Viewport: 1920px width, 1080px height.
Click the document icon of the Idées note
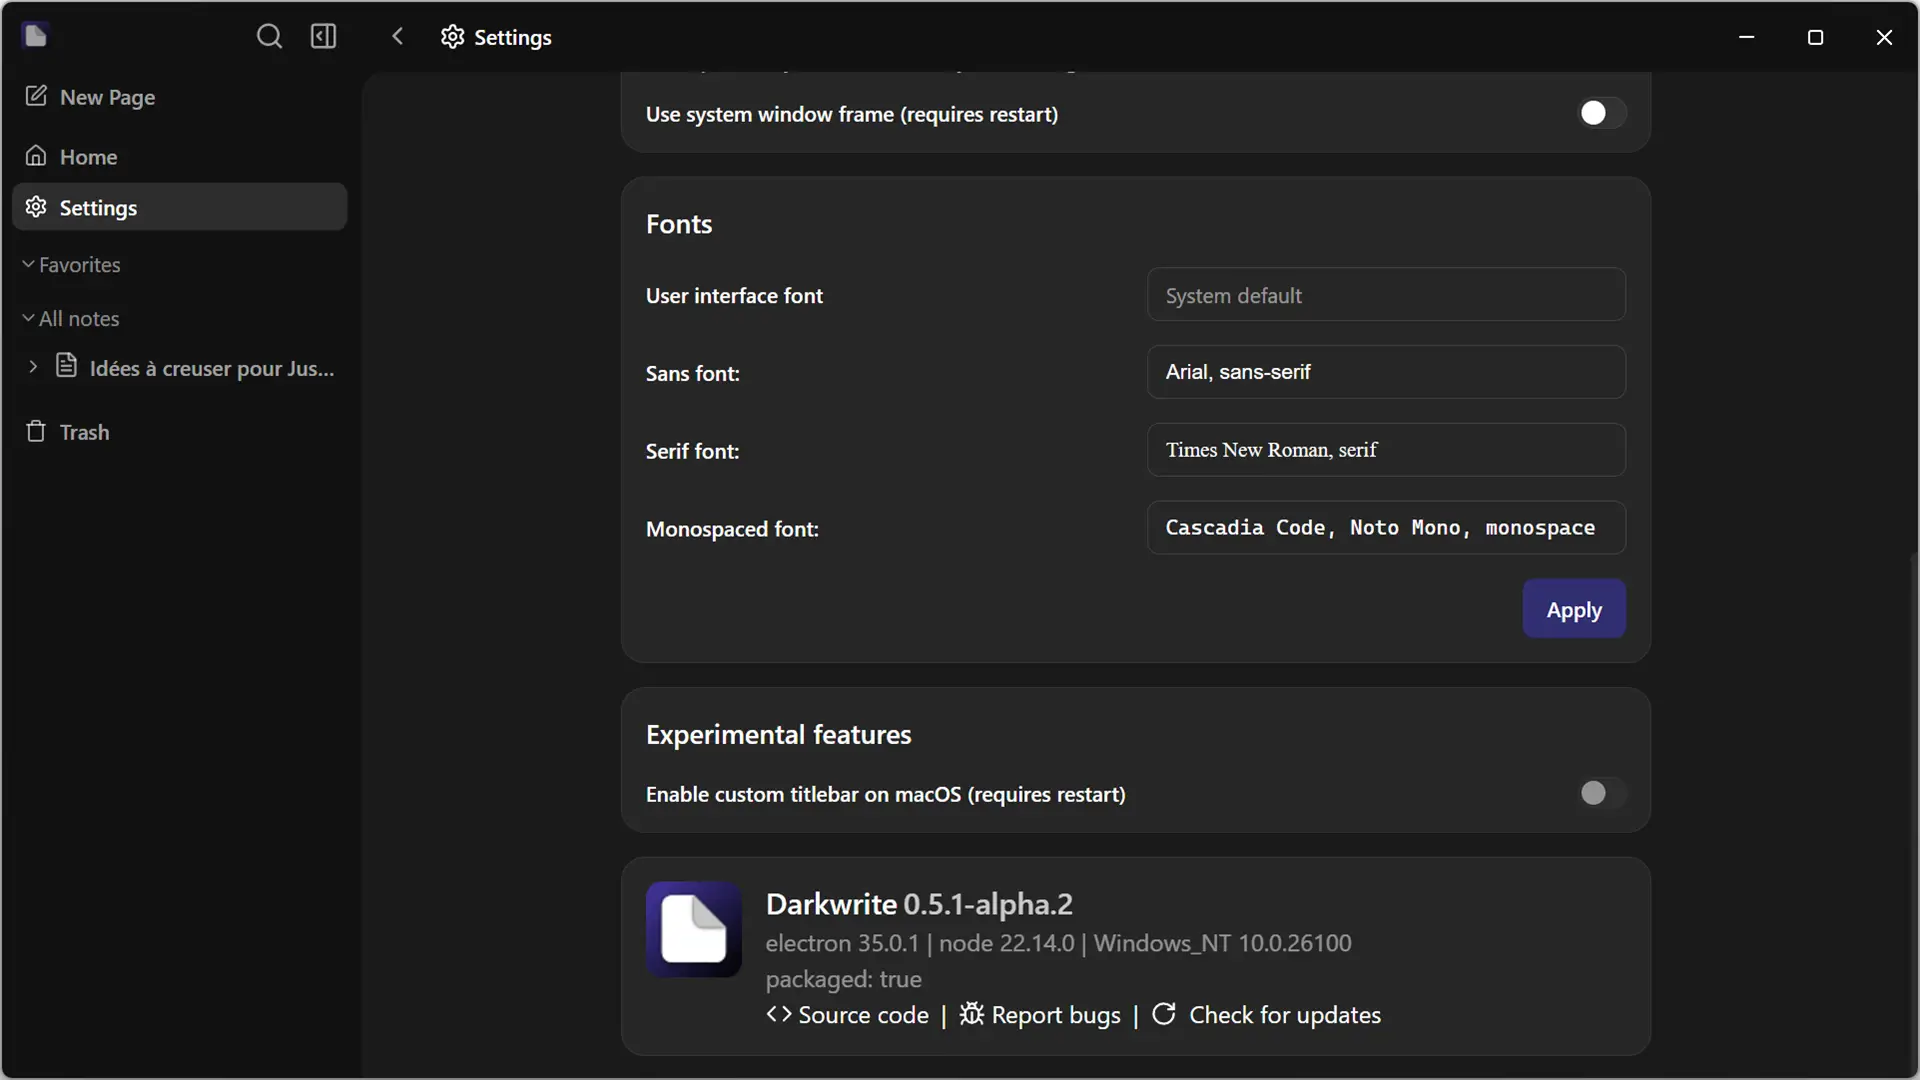(x=66, y=366)
